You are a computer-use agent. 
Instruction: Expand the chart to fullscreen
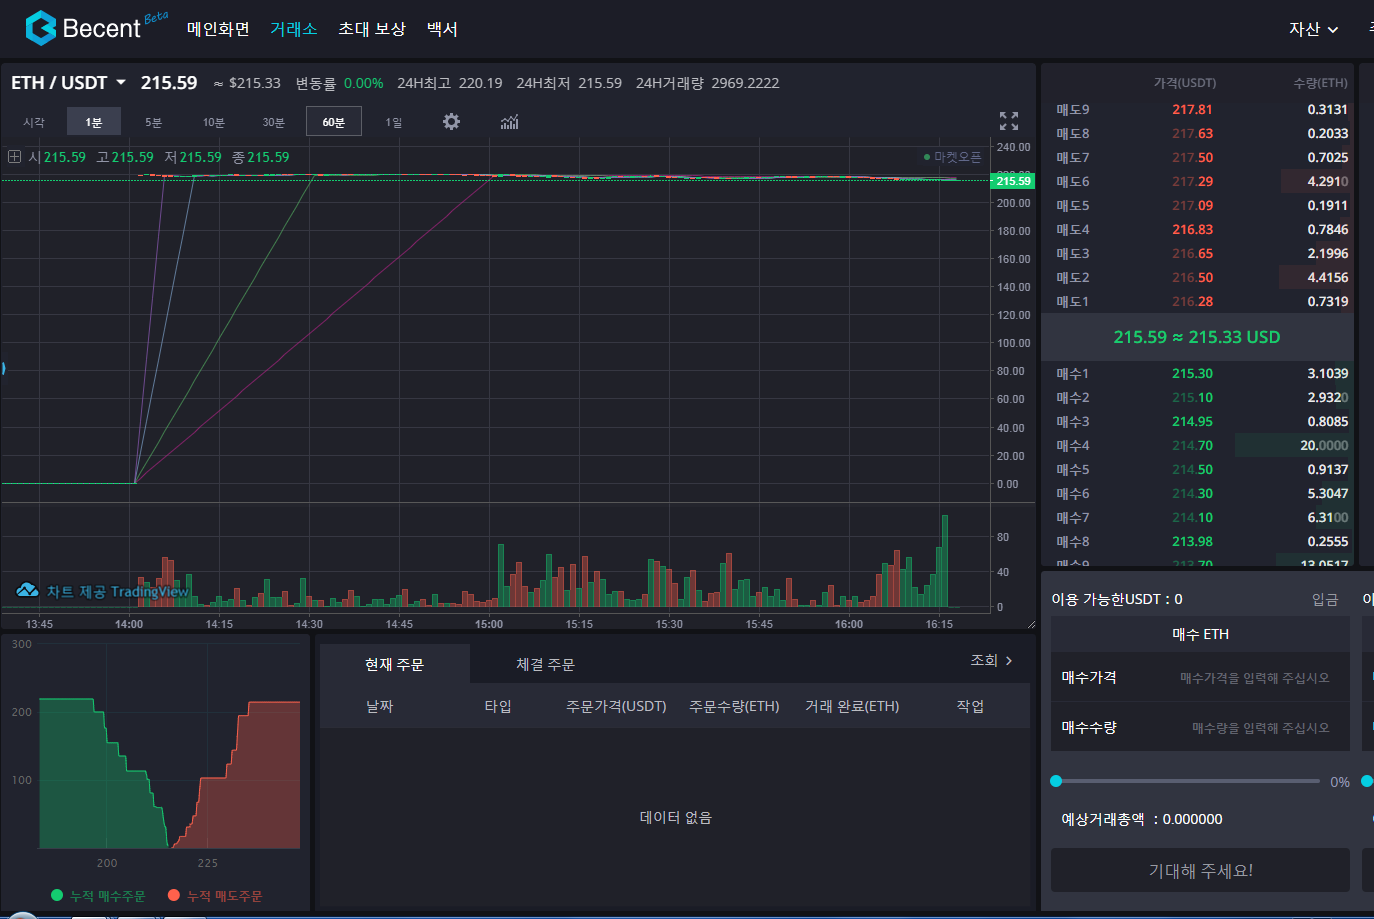[1009, 121]
